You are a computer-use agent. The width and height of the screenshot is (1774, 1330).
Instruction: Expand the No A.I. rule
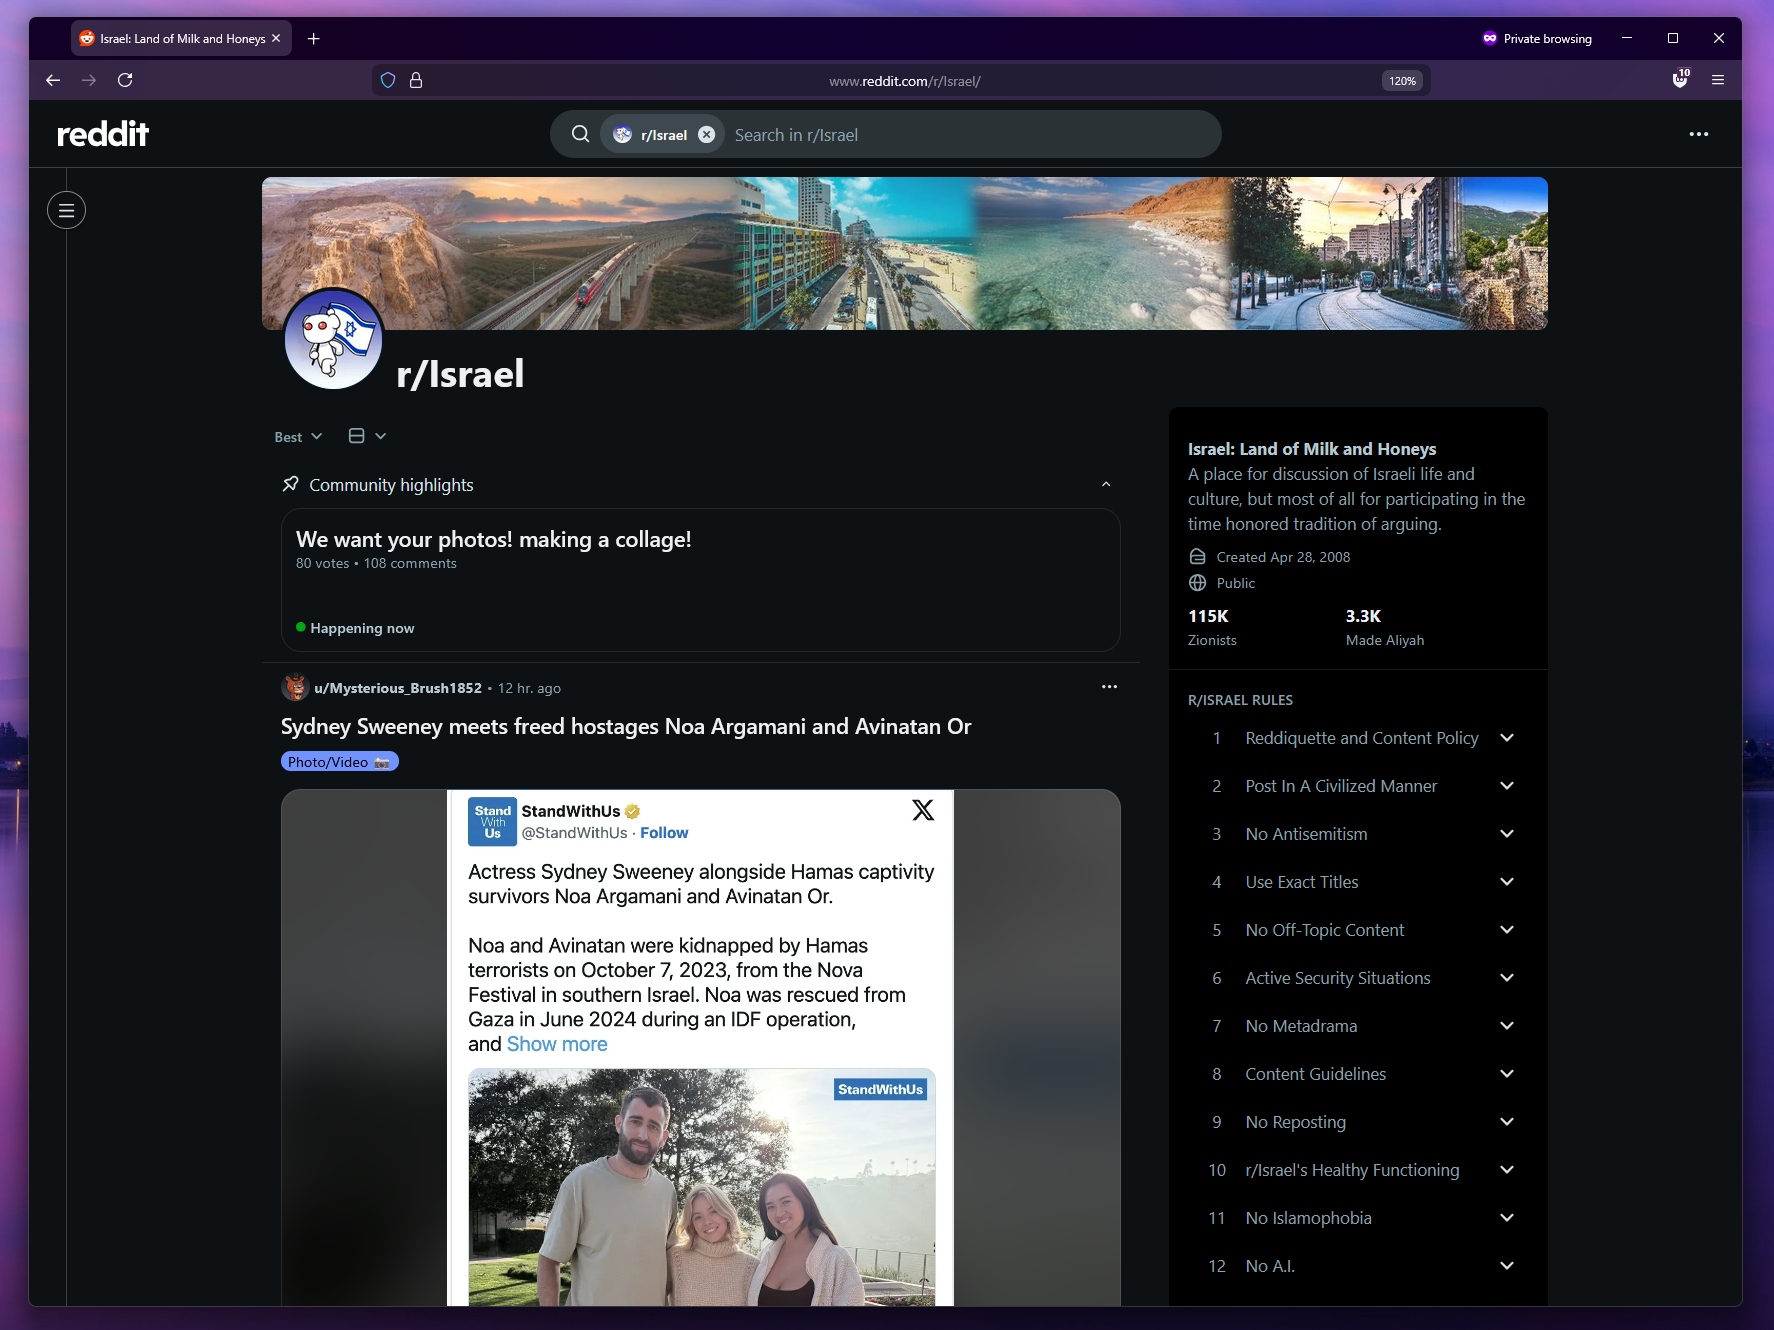1507,1266
